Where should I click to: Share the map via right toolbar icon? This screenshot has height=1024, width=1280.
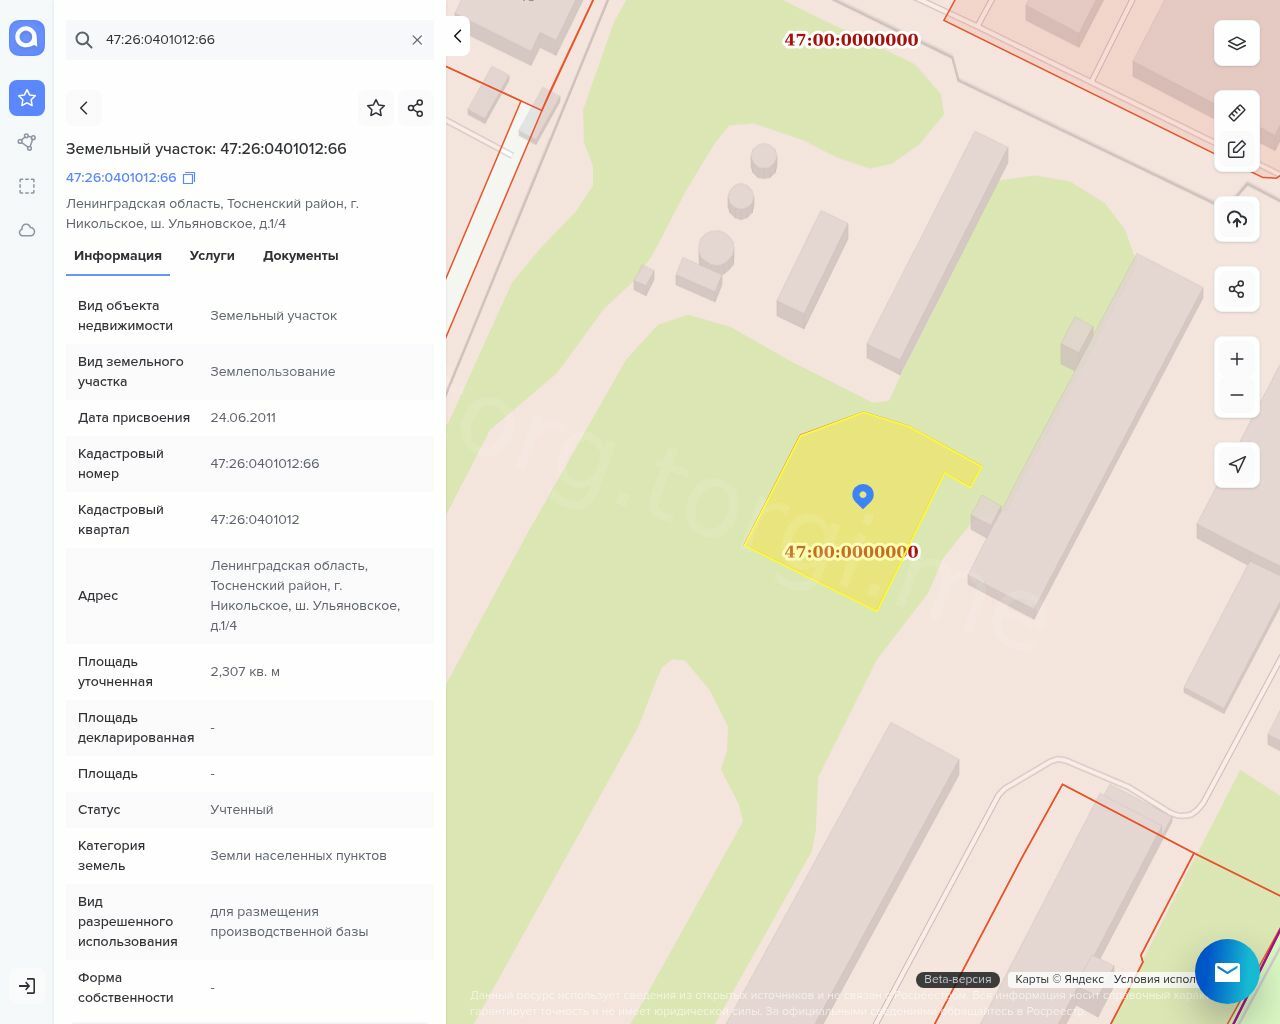[1237, 289]
